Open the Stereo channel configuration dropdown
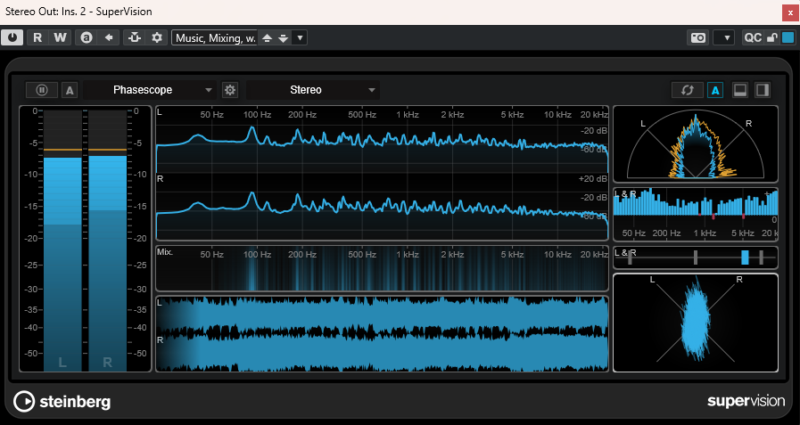The image size is (800, 425). [x=313, y=90]
